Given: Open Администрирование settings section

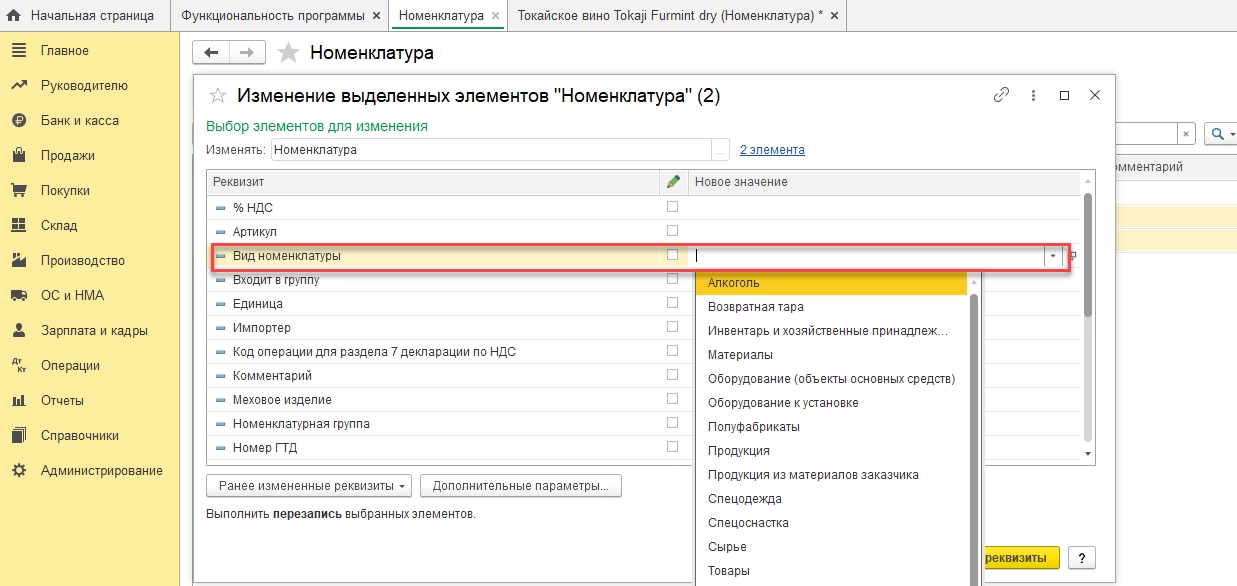Looking at the screenshot, I should pyautogui.click(x=101, y=471).
